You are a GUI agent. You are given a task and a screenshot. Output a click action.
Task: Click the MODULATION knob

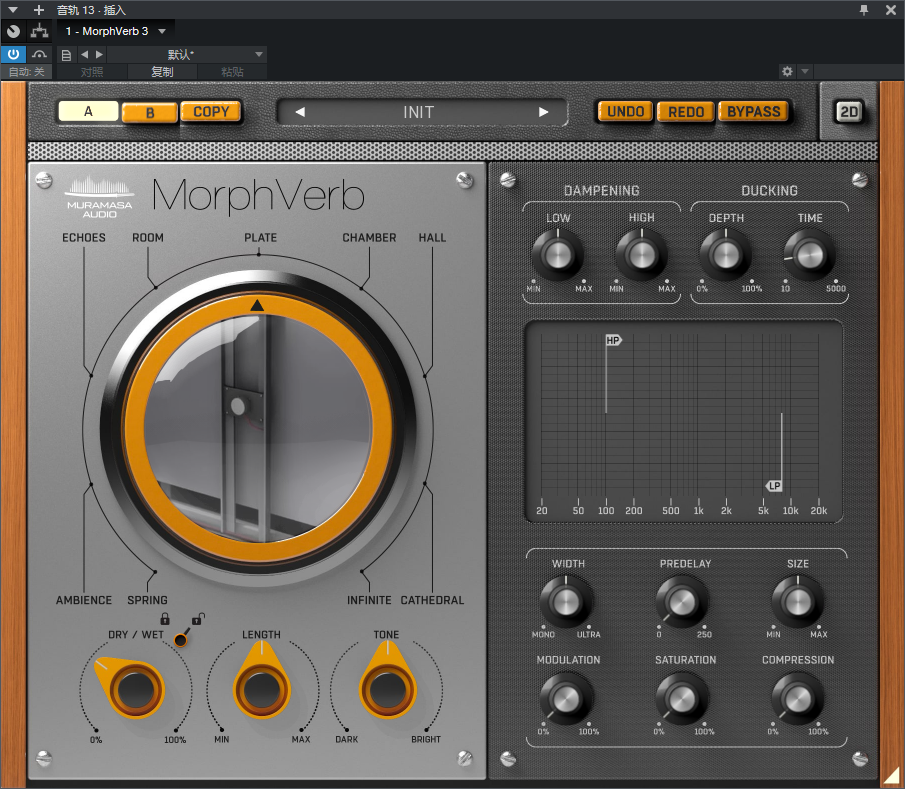[x=566, y=698]
